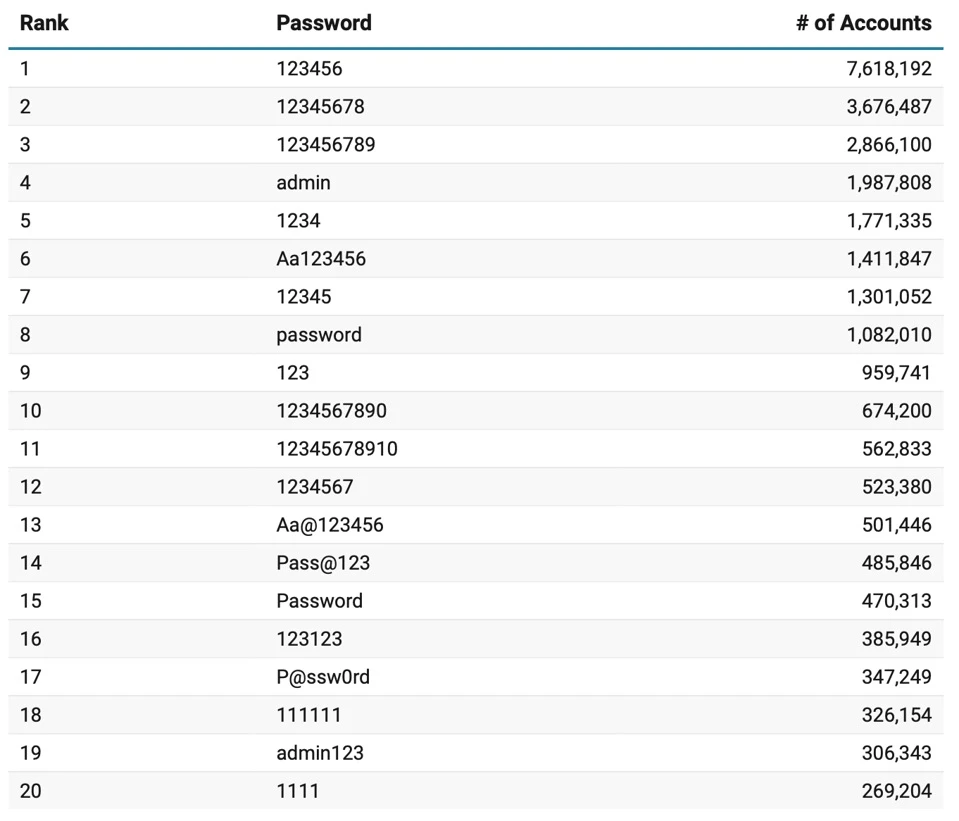Click the Pass@123 password entry
This screenshot has width=959, height=821.
323,563
